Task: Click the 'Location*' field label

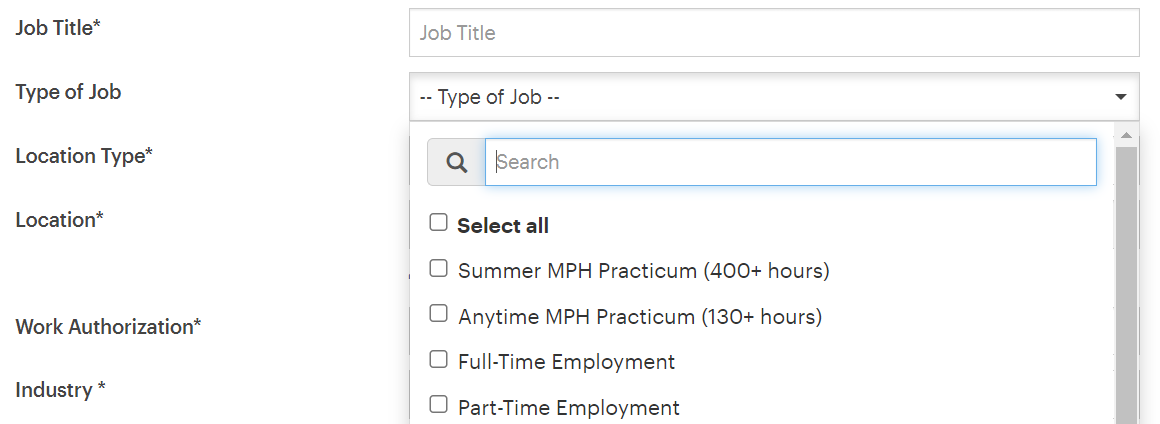Action: coord(59,220)
